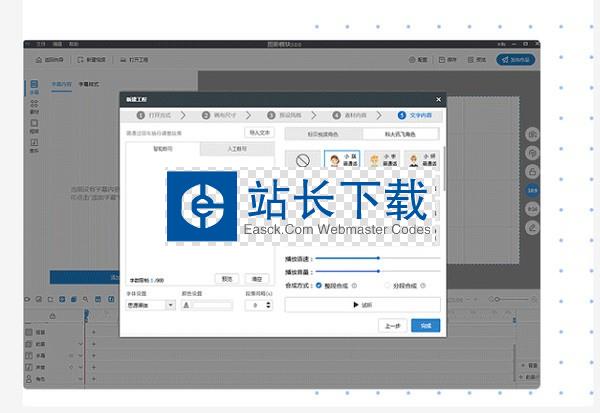Go to step 2 of the wizard

219,115
